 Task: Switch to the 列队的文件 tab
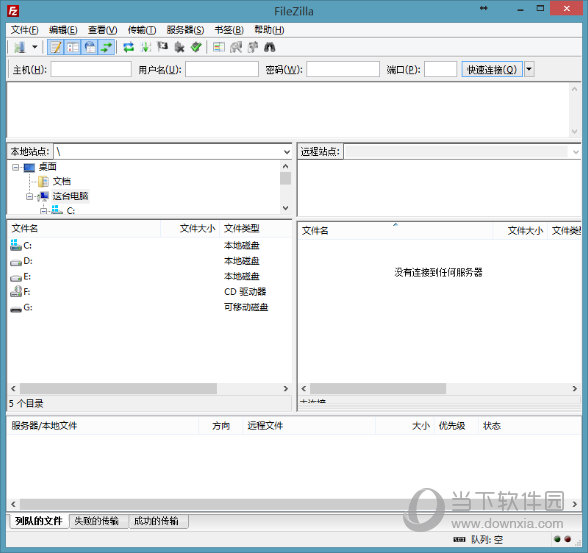[x=39, y=521]
